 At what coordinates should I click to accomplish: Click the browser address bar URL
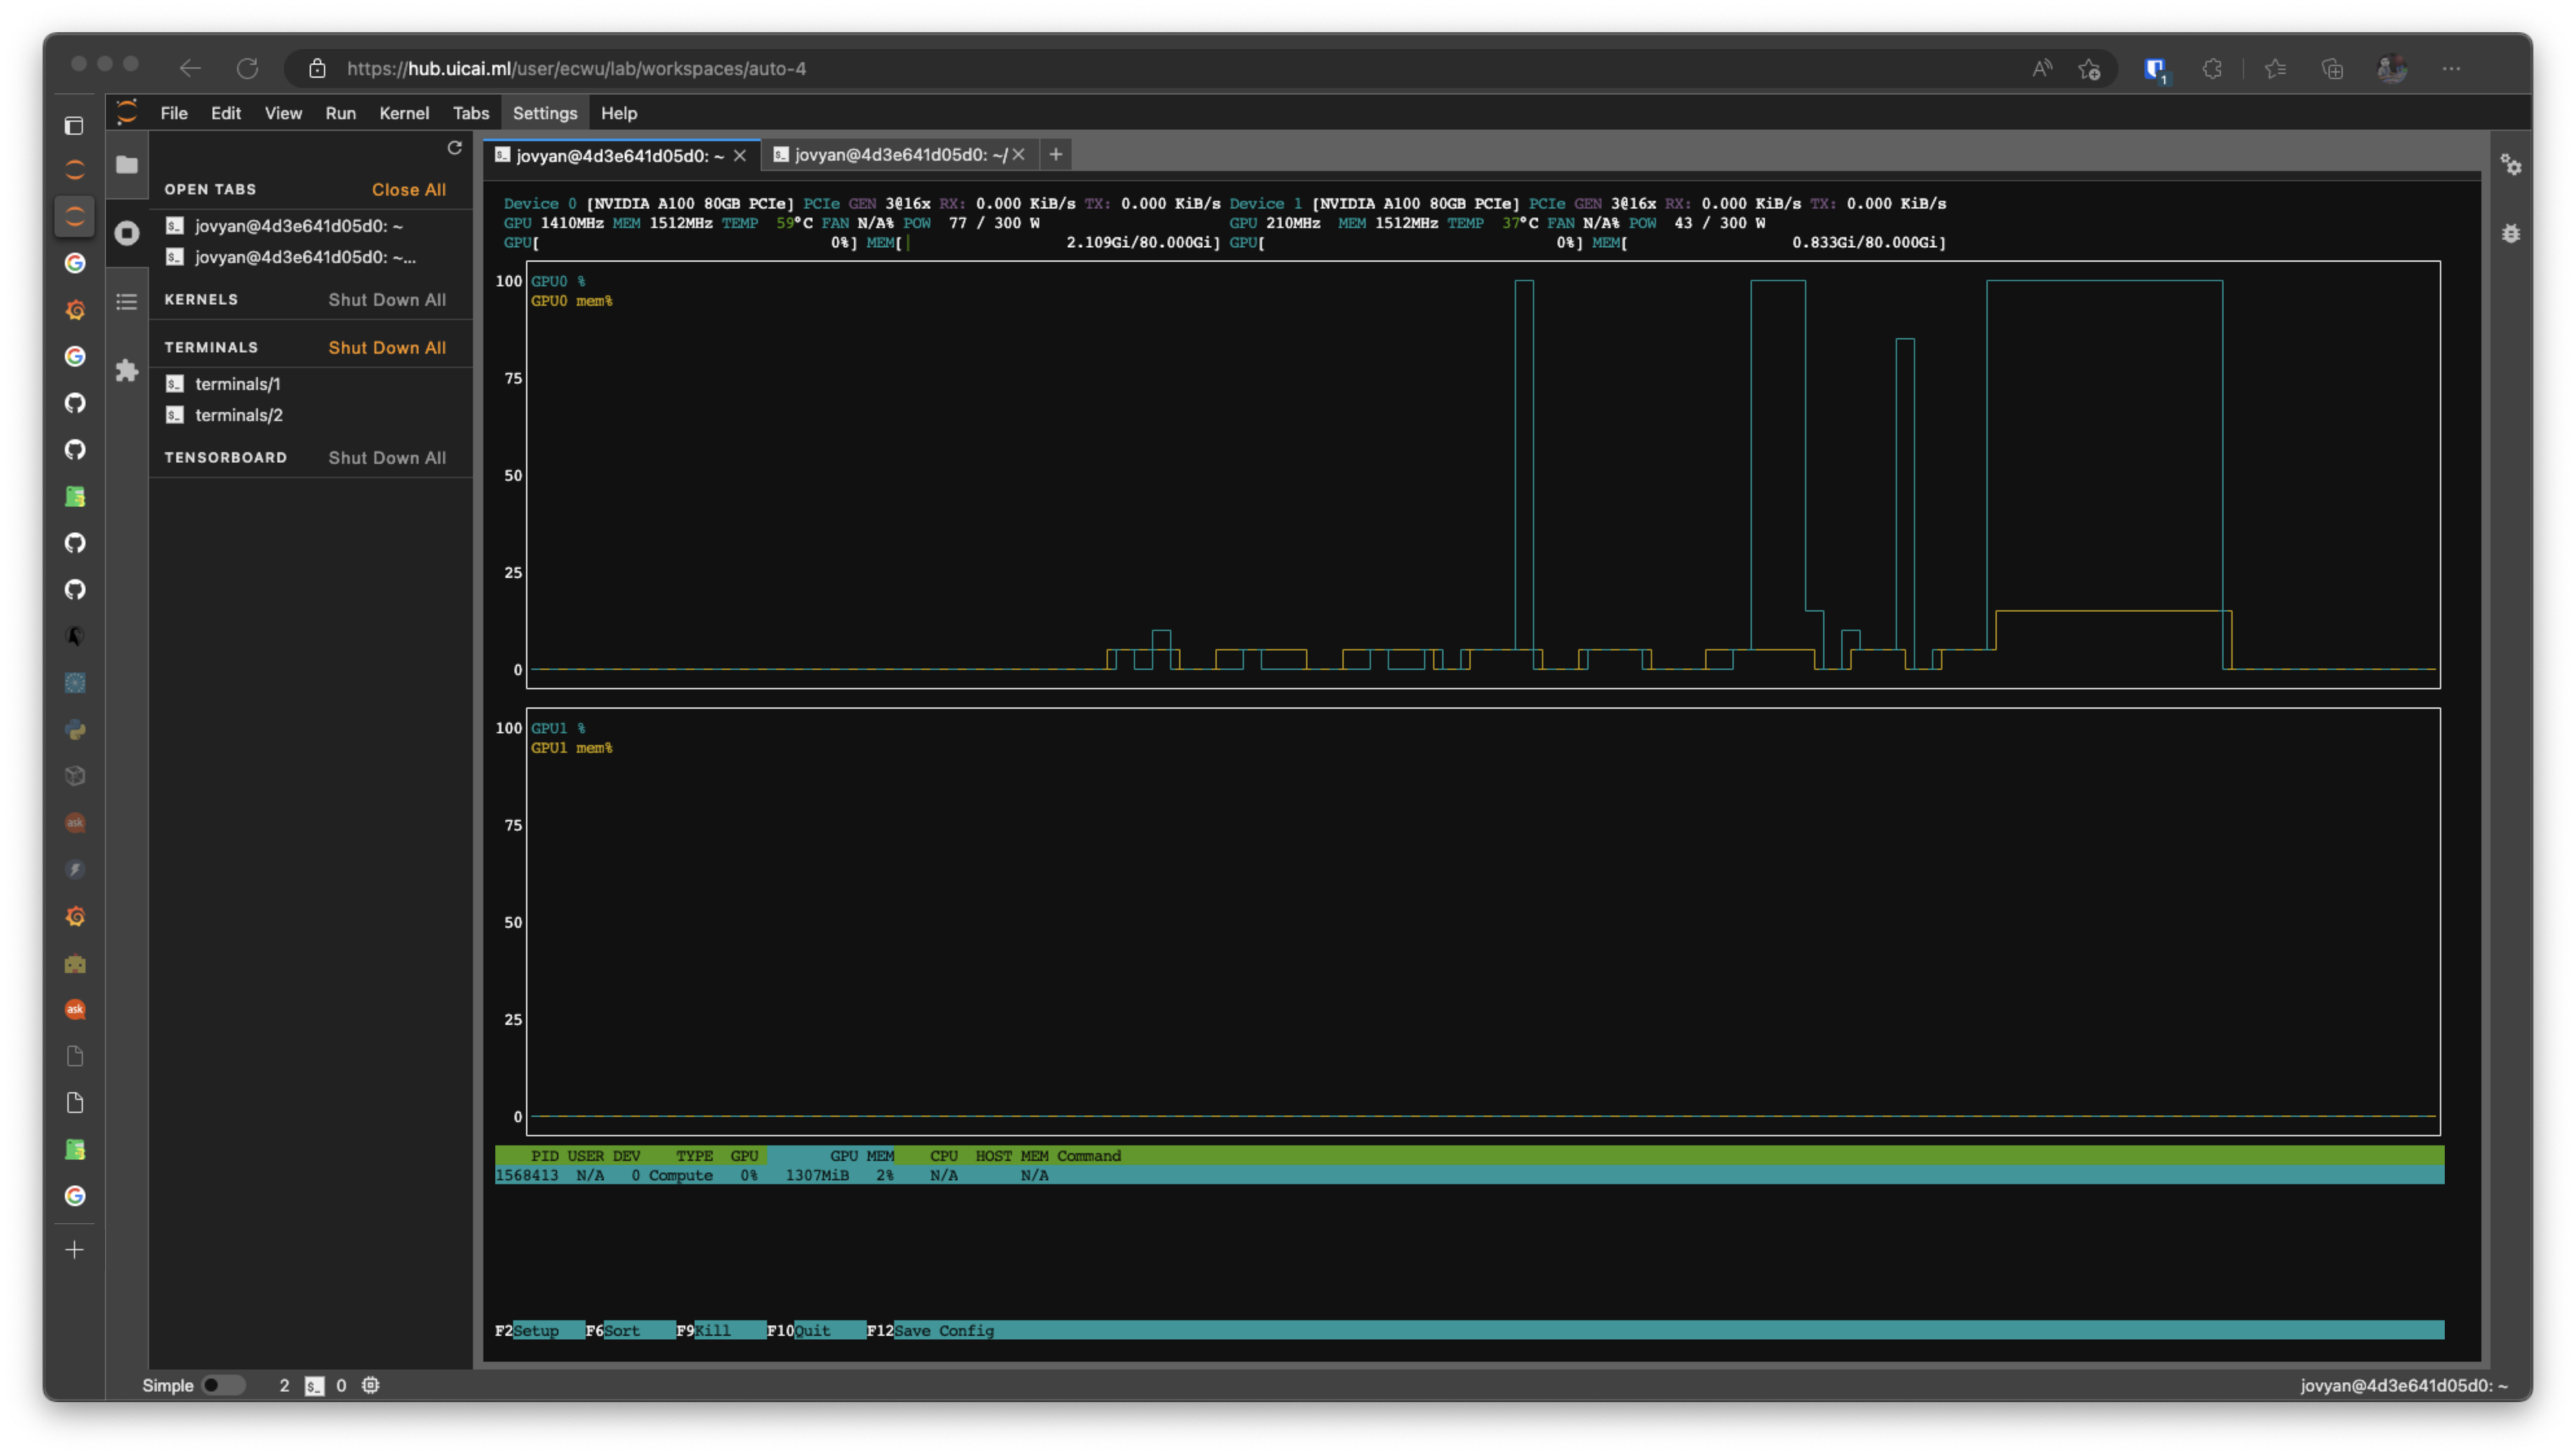576,68
